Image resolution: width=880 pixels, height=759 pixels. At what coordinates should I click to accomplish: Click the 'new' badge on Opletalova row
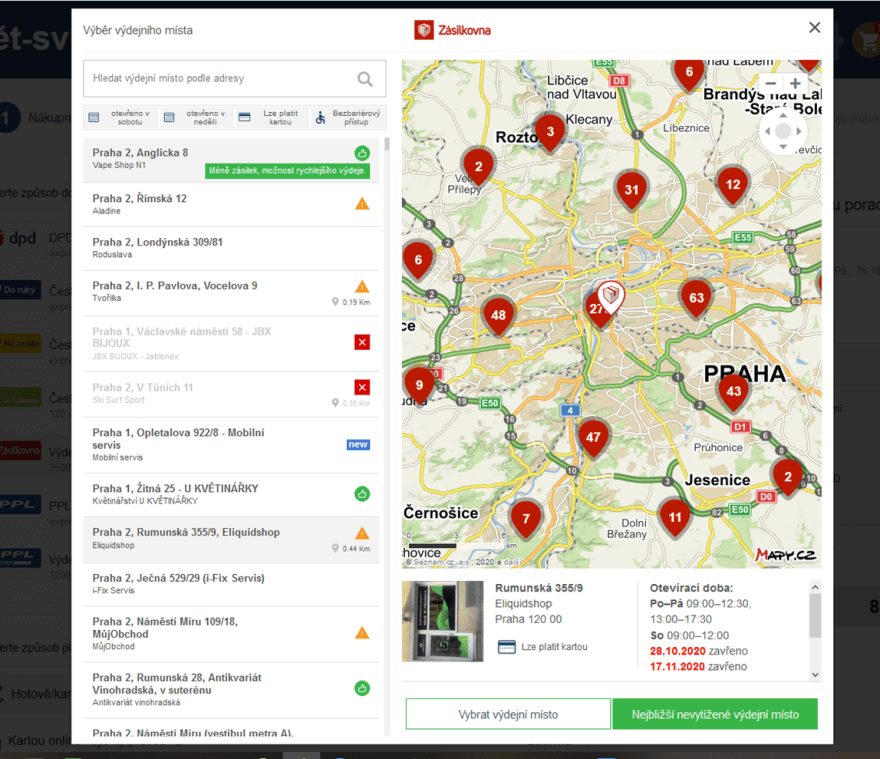click(x=358, y=445)
